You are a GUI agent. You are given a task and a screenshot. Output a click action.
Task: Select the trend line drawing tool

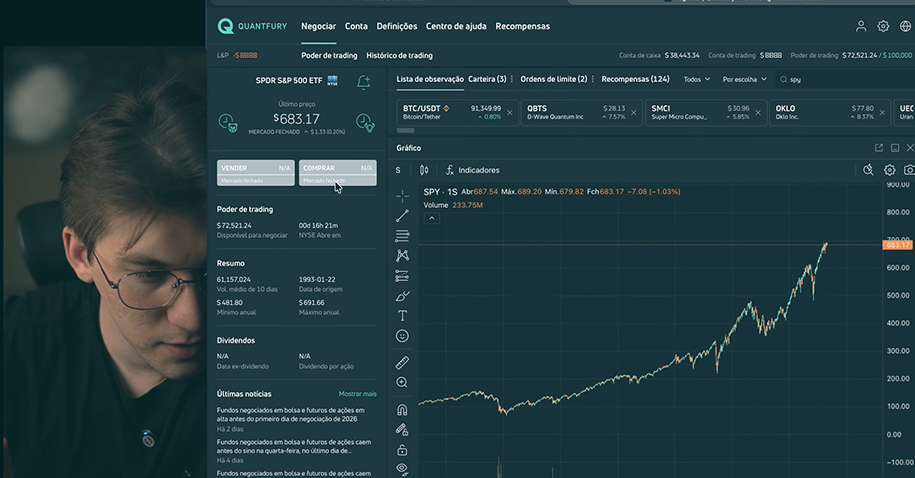[402, 215]
